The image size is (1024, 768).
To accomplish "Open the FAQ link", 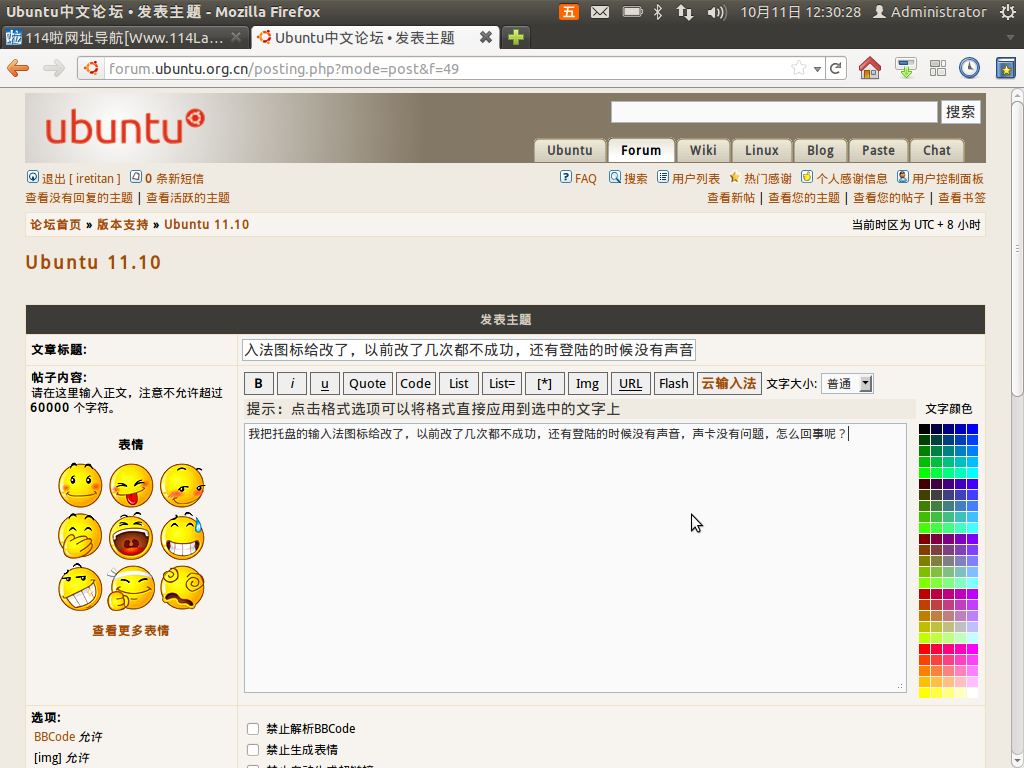I will (585, 178).
